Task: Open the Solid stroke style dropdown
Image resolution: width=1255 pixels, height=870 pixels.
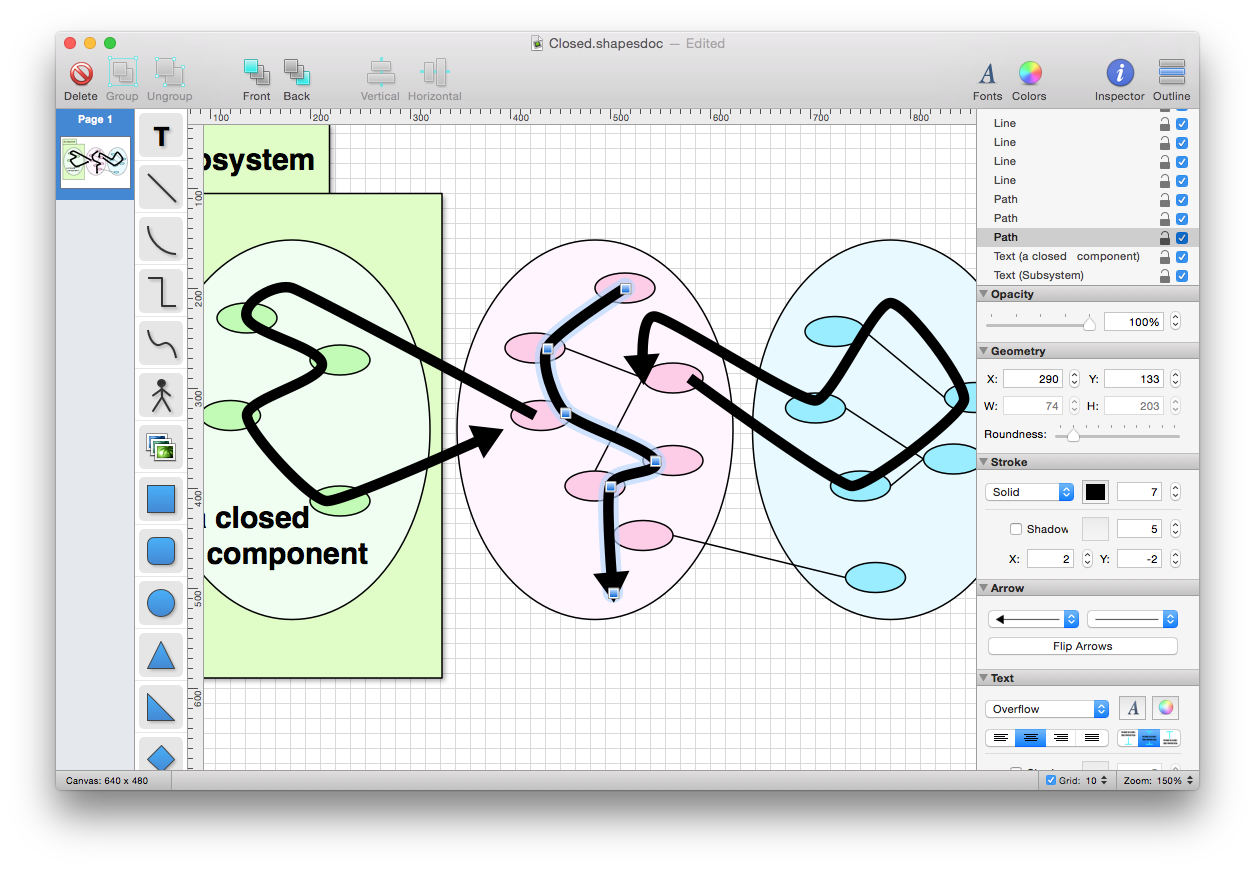Action: [1029, 491]
